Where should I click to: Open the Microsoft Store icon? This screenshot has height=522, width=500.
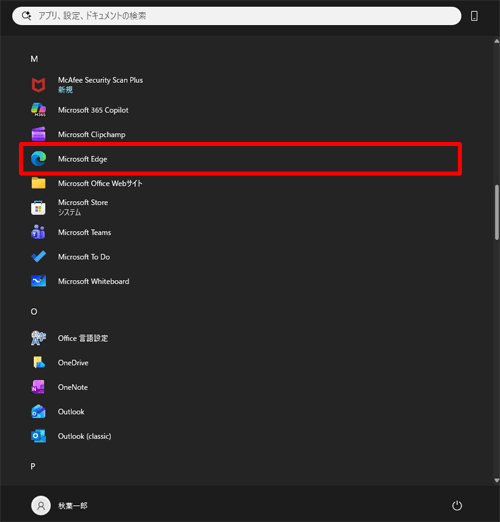[38, 208]
